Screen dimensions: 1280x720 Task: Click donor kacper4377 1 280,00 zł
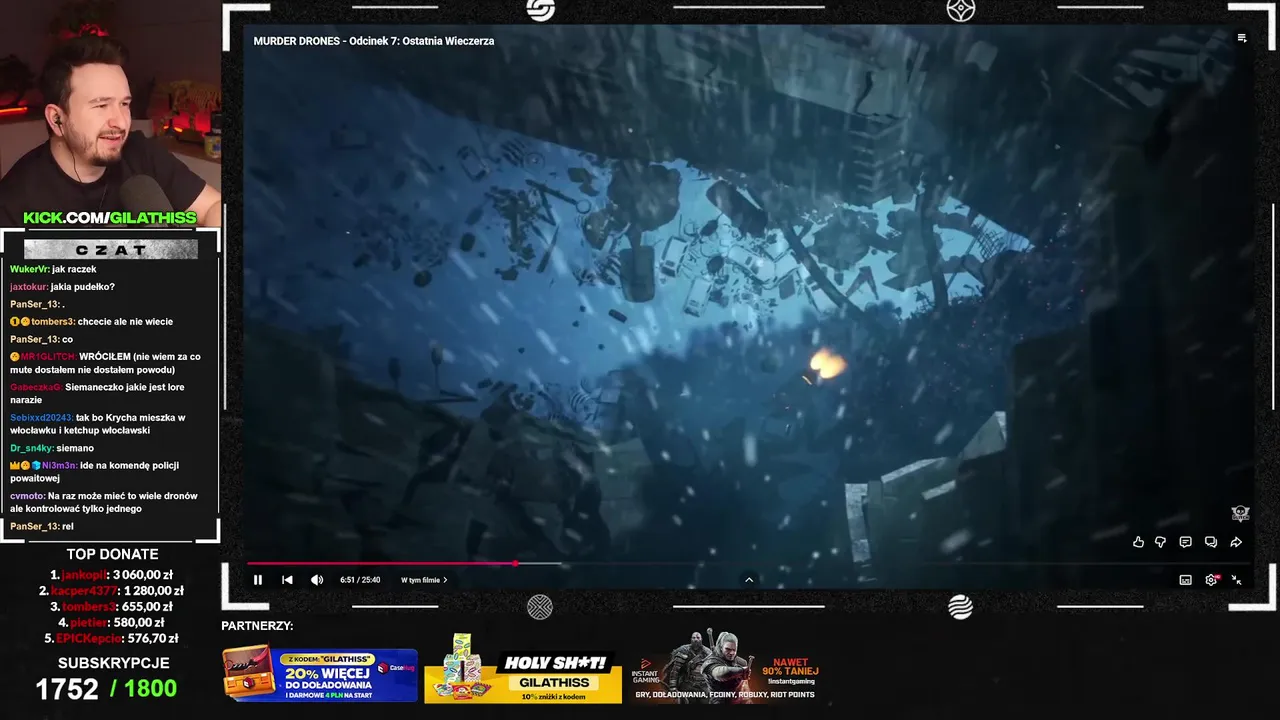pos(112,591)
